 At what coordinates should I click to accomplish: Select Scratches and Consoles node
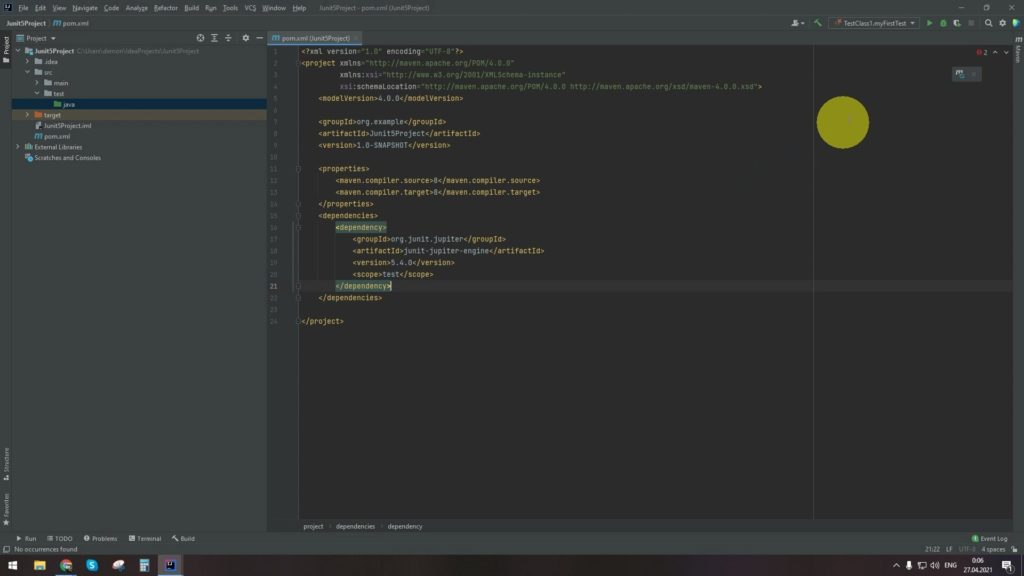coord(67,157)
